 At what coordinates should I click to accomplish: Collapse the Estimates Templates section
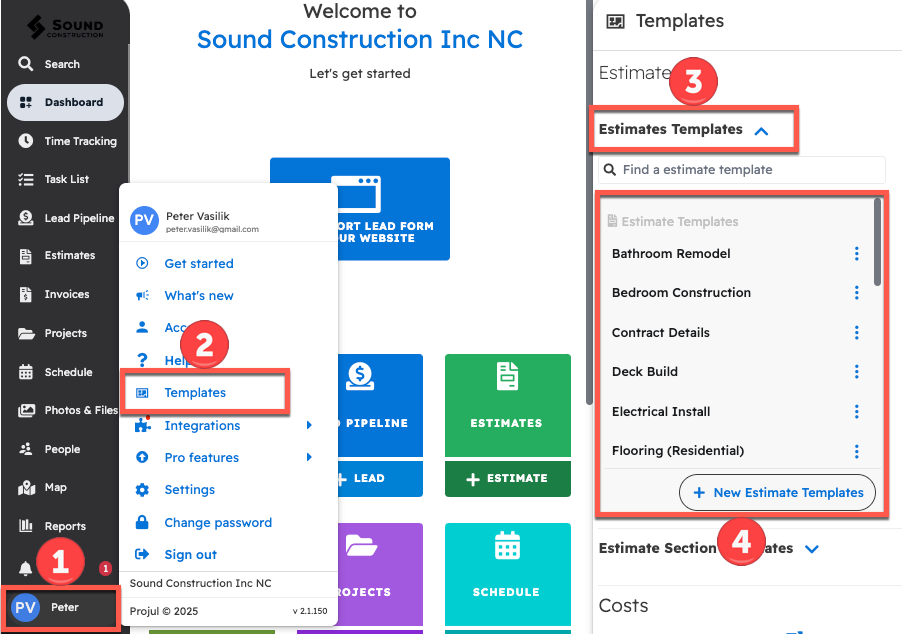761,130
